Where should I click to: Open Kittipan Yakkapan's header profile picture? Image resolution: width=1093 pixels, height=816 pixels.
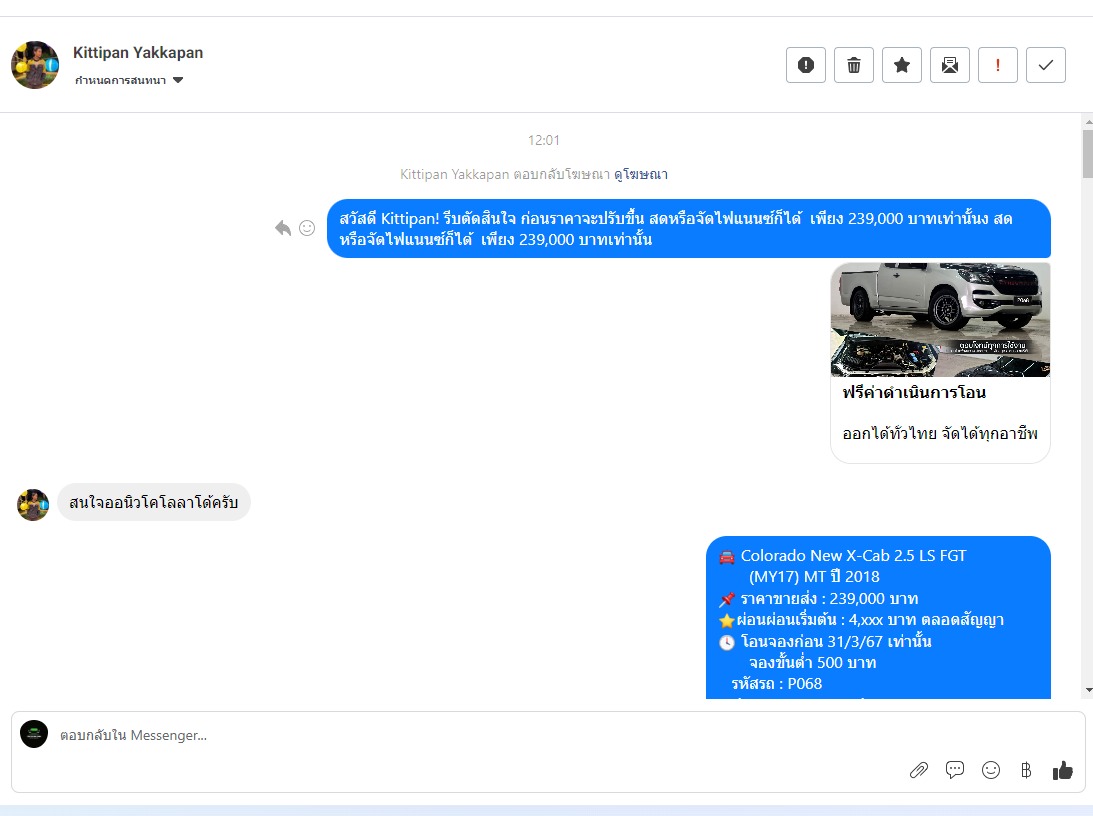point(35,65)
